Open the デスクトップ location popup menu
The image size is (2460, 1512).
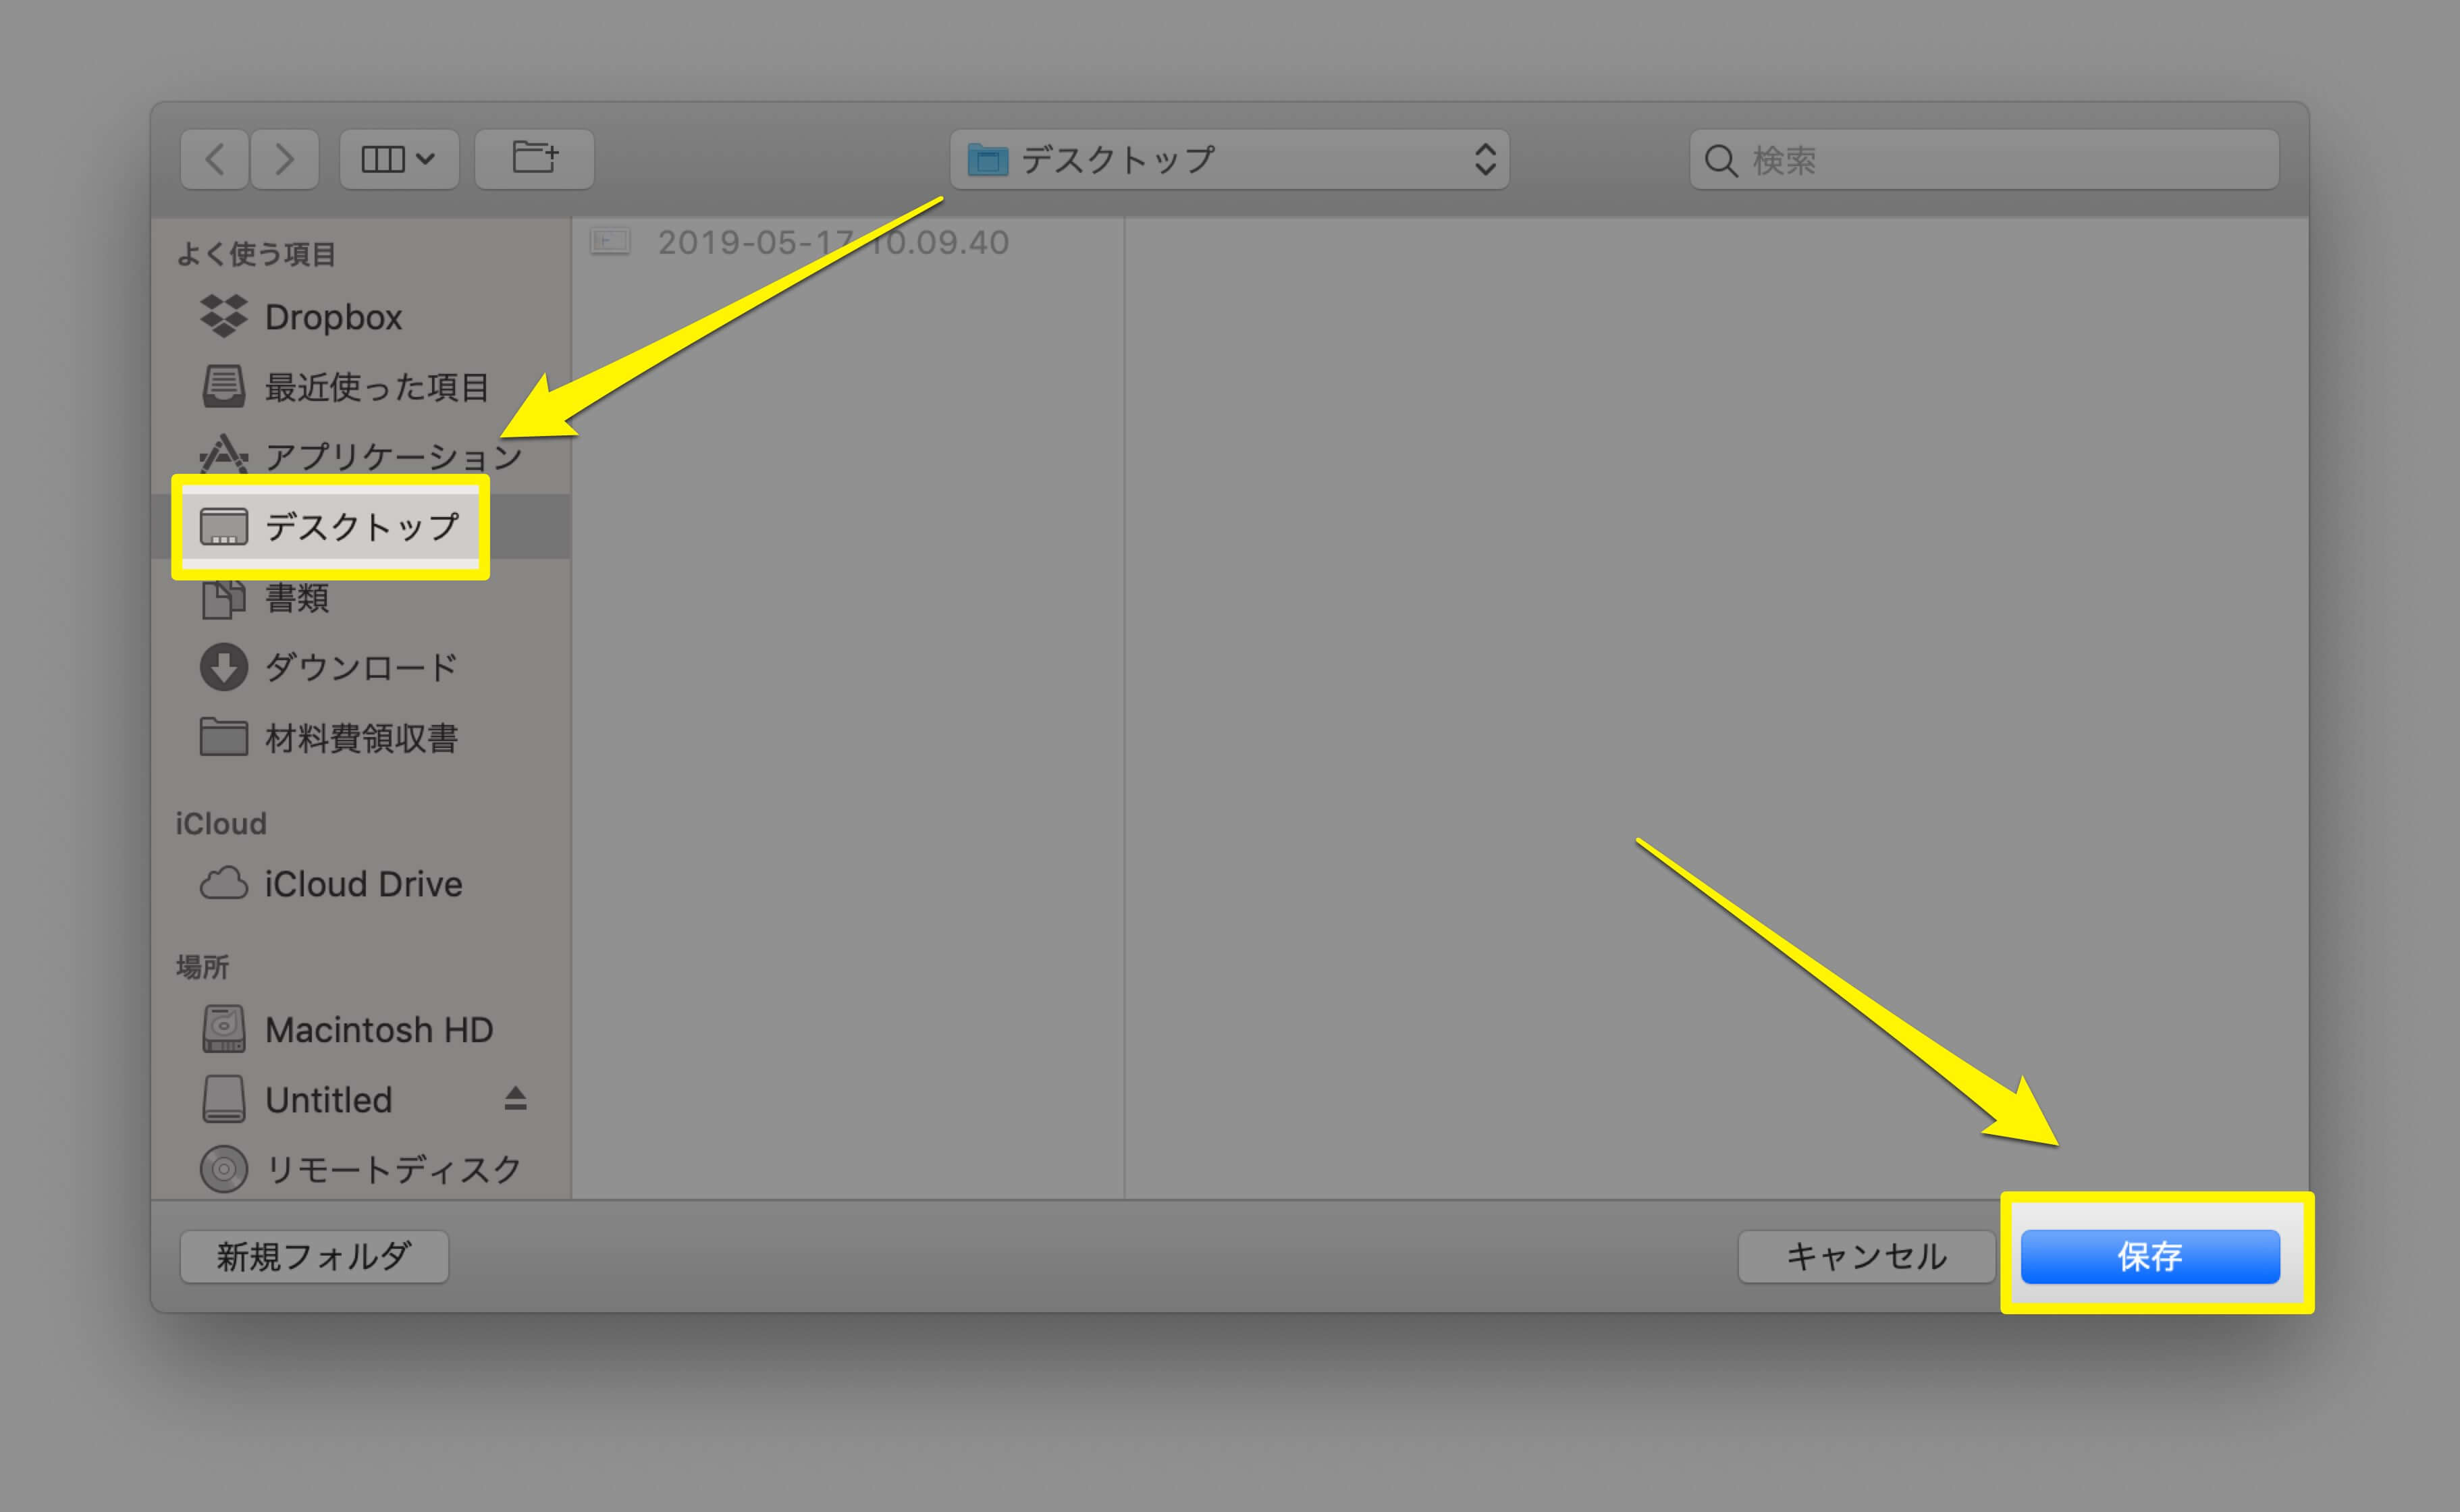pos(1230,159)
